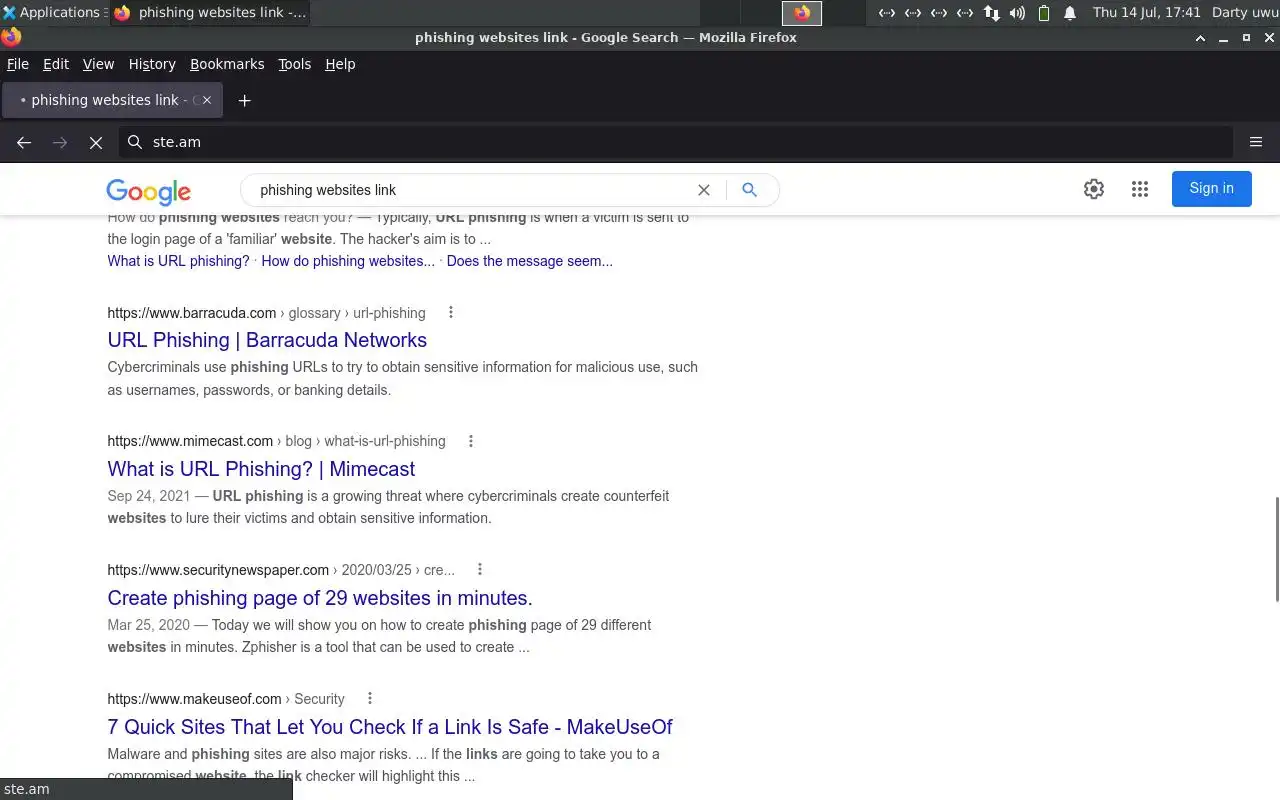This screenshot has height=800, width=1280.
Task: Click the volume speaker icon
Action: click(1018, 13)
